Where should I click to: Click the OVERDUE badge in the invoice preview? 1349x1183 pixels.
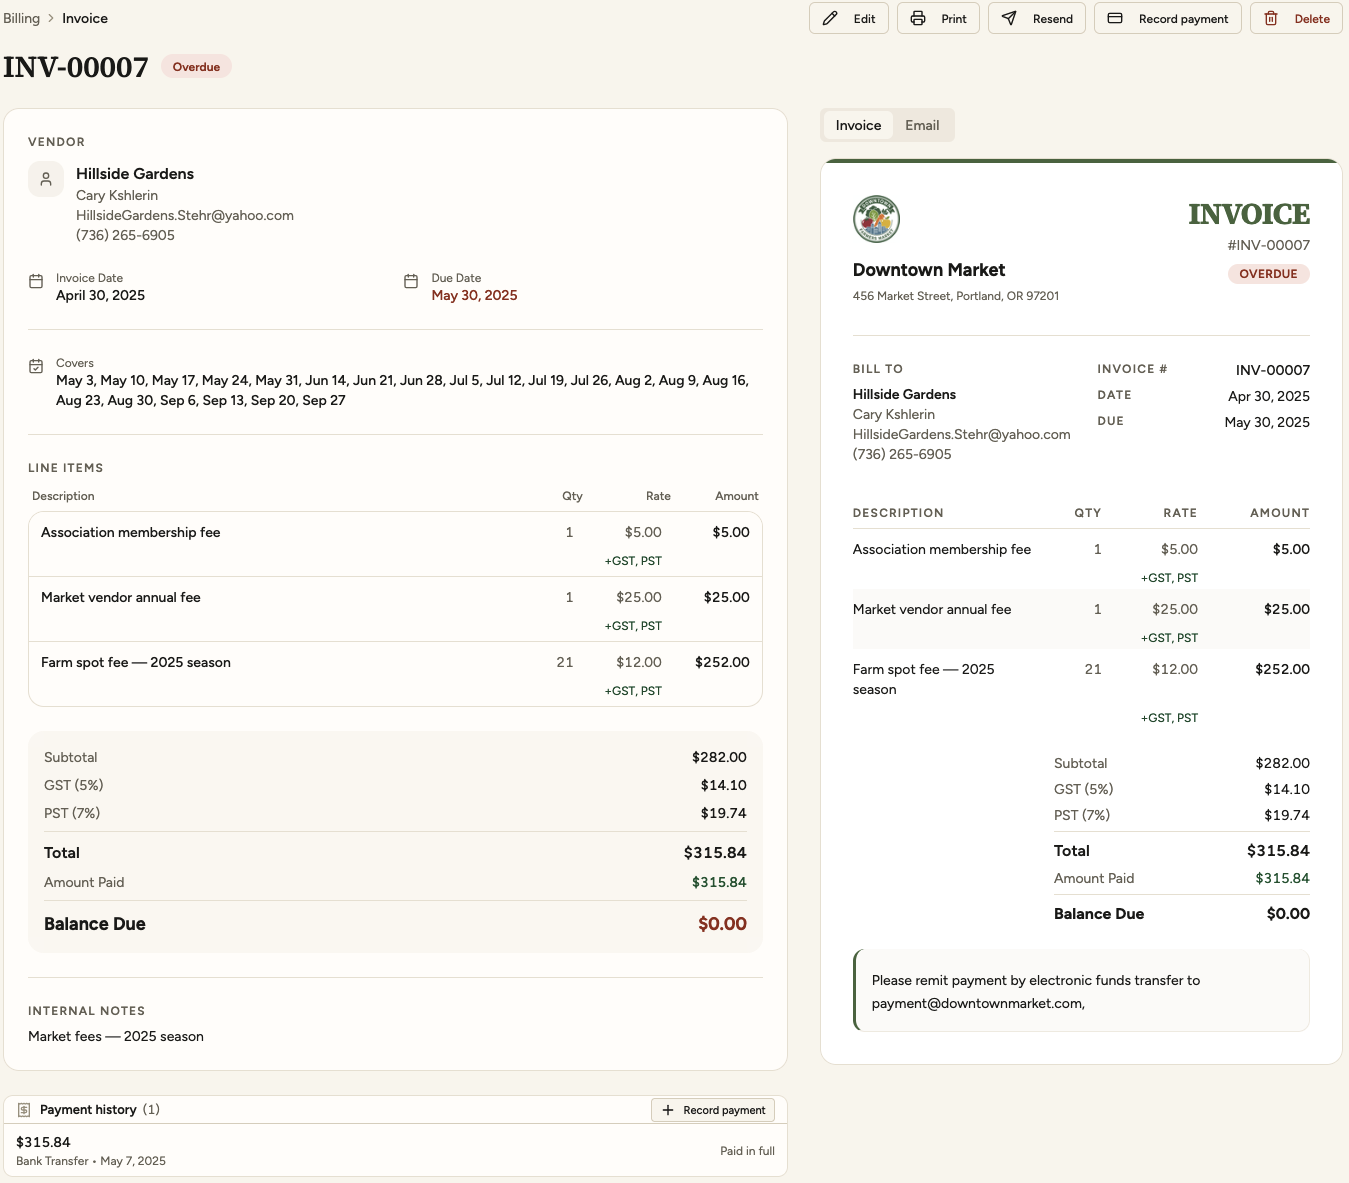pos(1268,274)
